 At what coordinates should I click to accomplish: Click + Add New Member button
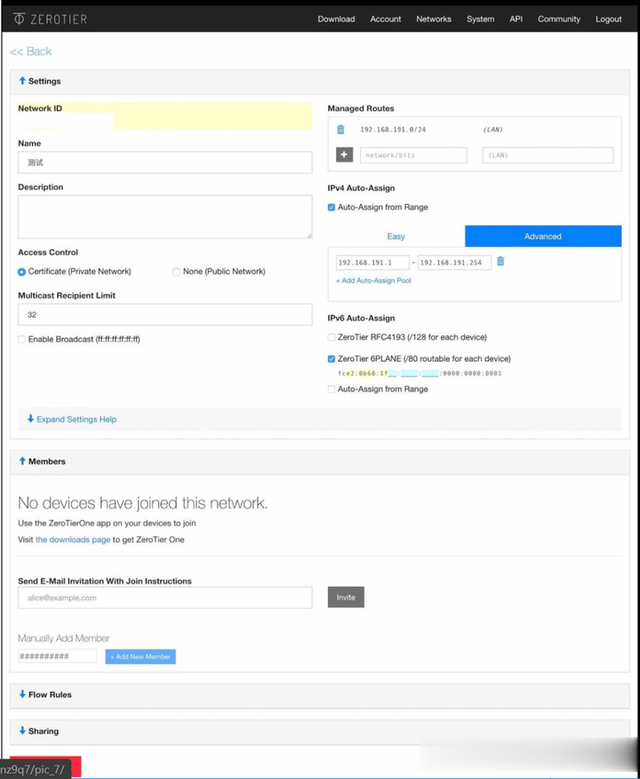click(141, 657)
